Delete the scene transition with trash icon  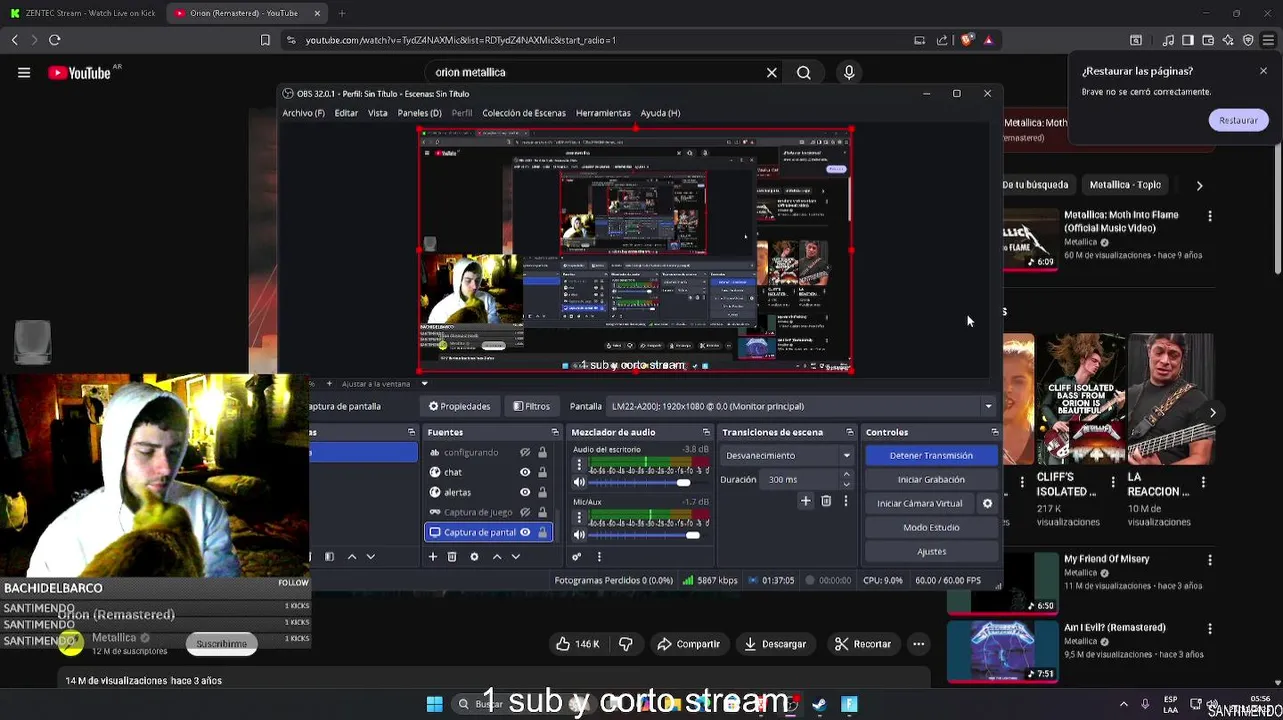coord(826,501)
